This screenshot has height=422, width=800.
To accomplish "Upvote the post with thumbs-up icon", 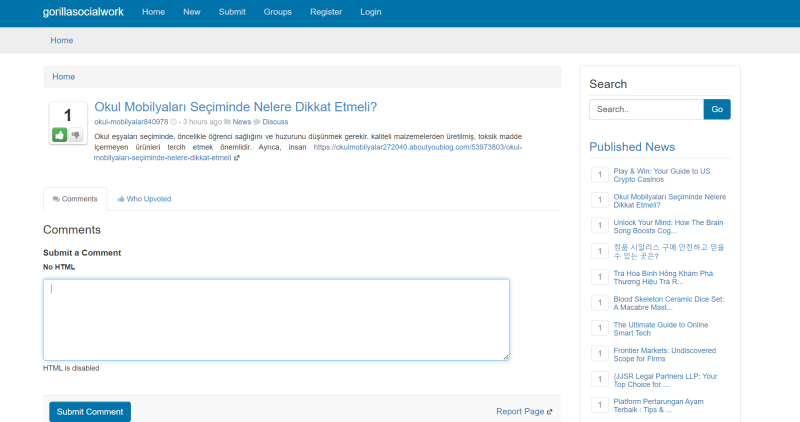I will [60, 135].
